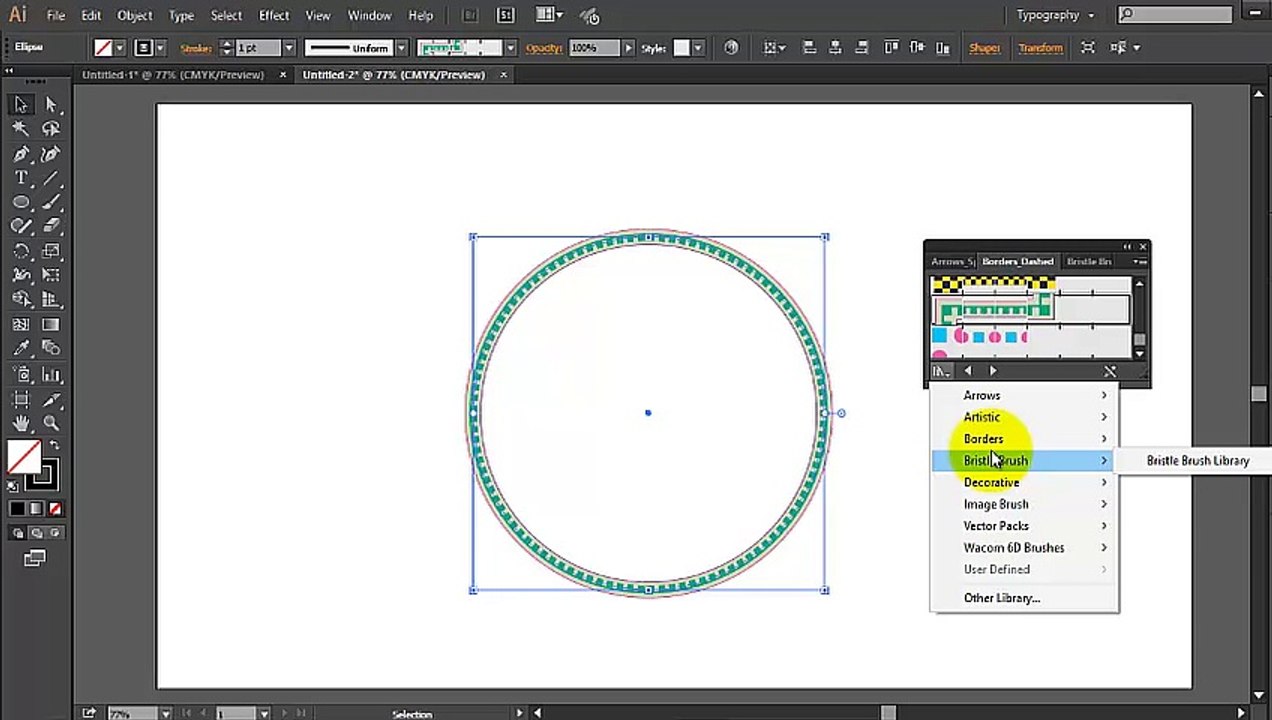
Task: Set paint mode to None
Action: pyautogui.click(x=55, y=509)
